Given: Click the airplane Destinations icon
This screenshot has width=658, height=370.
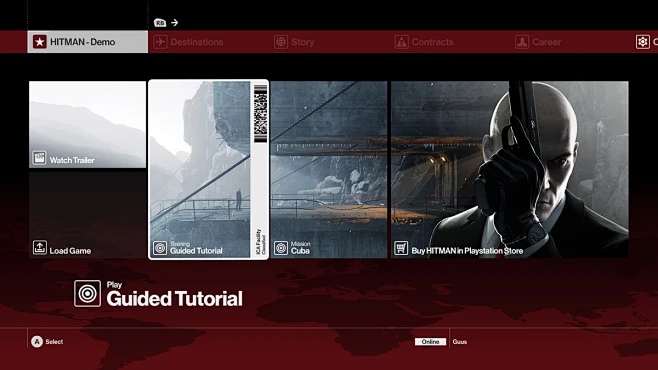Looking at the screenshot, I should pyautogui.click(x=160, y=42).
